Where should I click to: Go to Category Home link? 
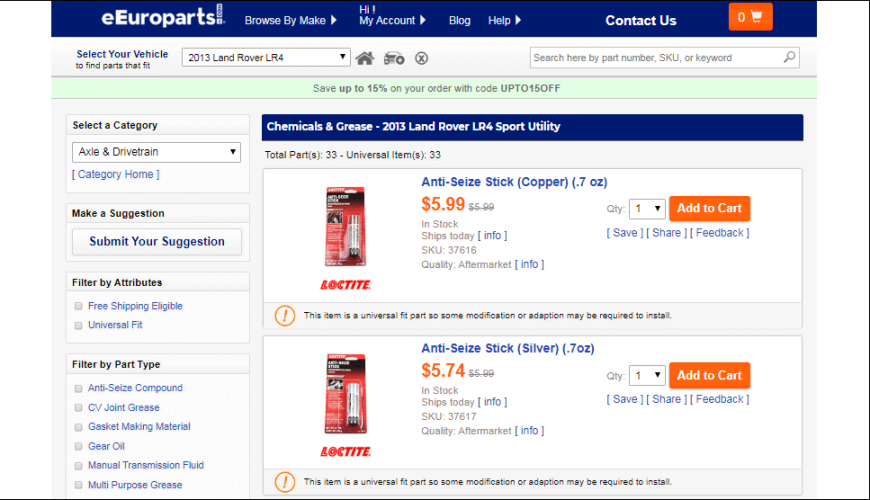pyautogui.click(x=115, y=174)
